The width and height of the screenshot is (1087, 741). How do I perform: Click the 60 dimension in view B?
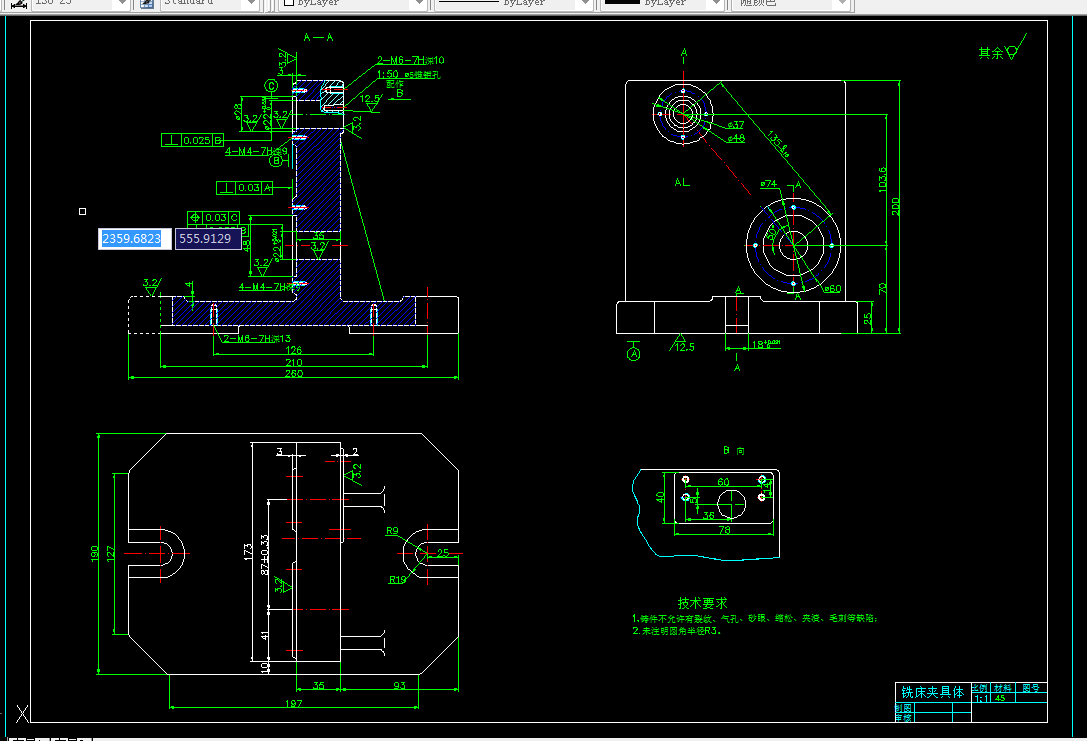click(x=723, y=482)
